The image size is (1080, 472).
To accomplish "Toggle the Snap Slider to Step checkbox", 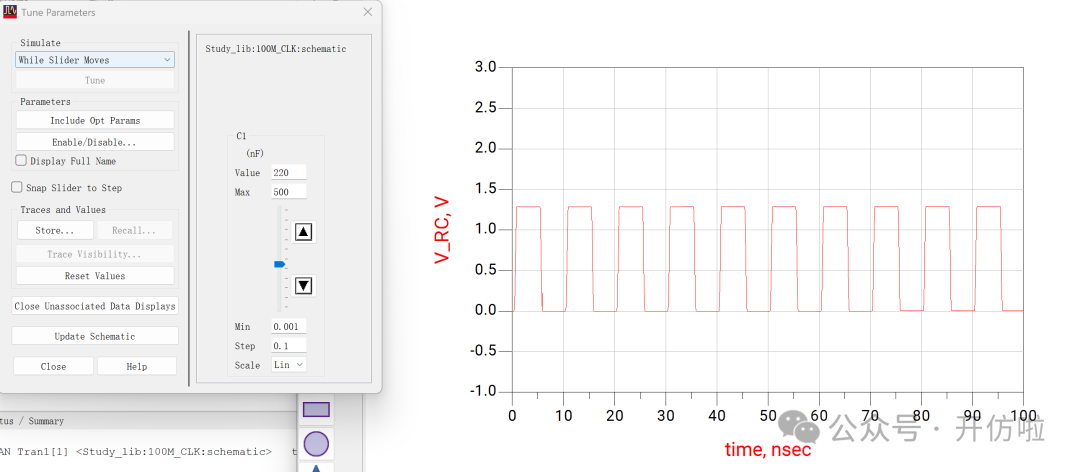I will tap(17, 187).
